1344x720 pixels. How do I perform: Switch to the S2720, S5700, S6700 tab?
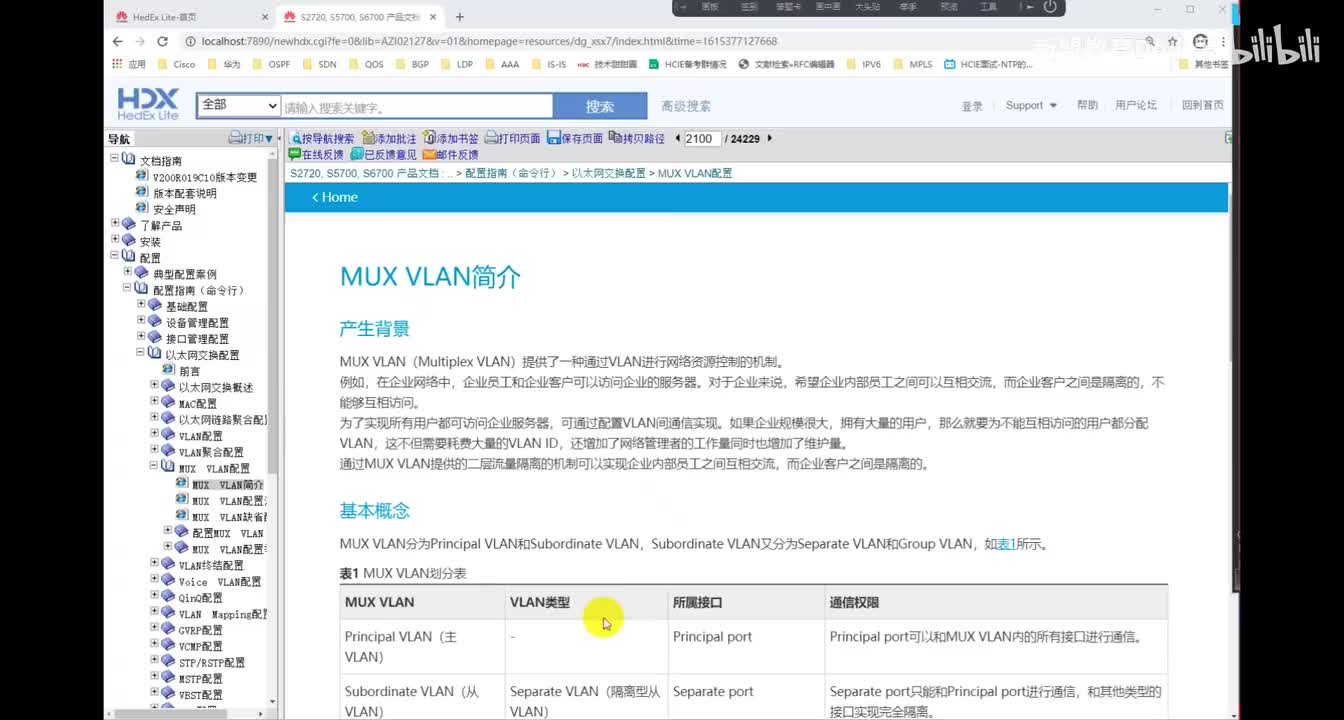(x=358, y=17)
